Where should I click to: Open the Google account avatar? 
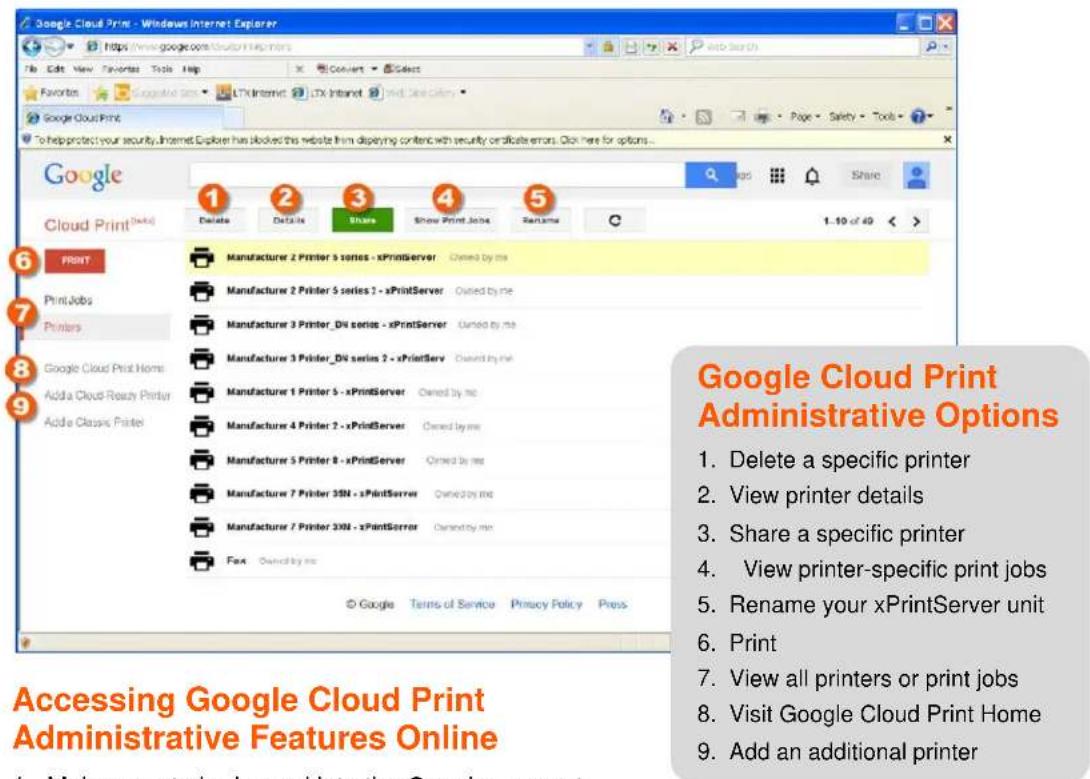916,176
